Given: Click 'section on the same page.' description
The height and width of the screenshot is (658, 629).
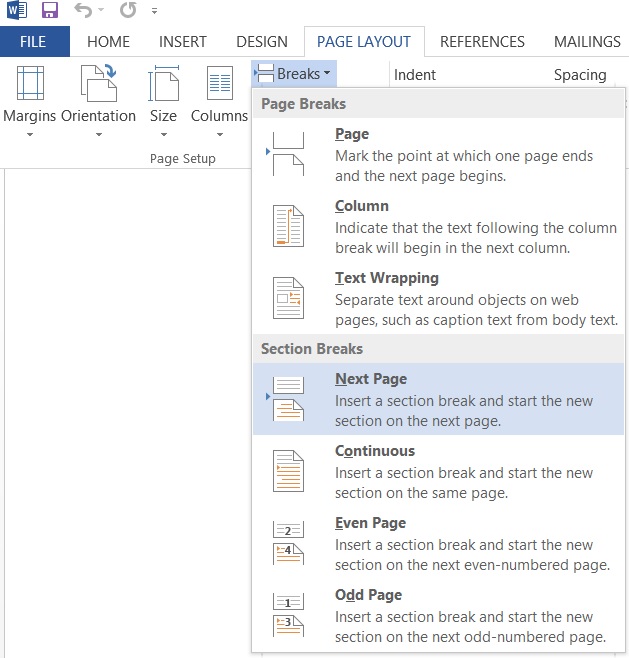Looking at the screenshot, I should [421, 493].
